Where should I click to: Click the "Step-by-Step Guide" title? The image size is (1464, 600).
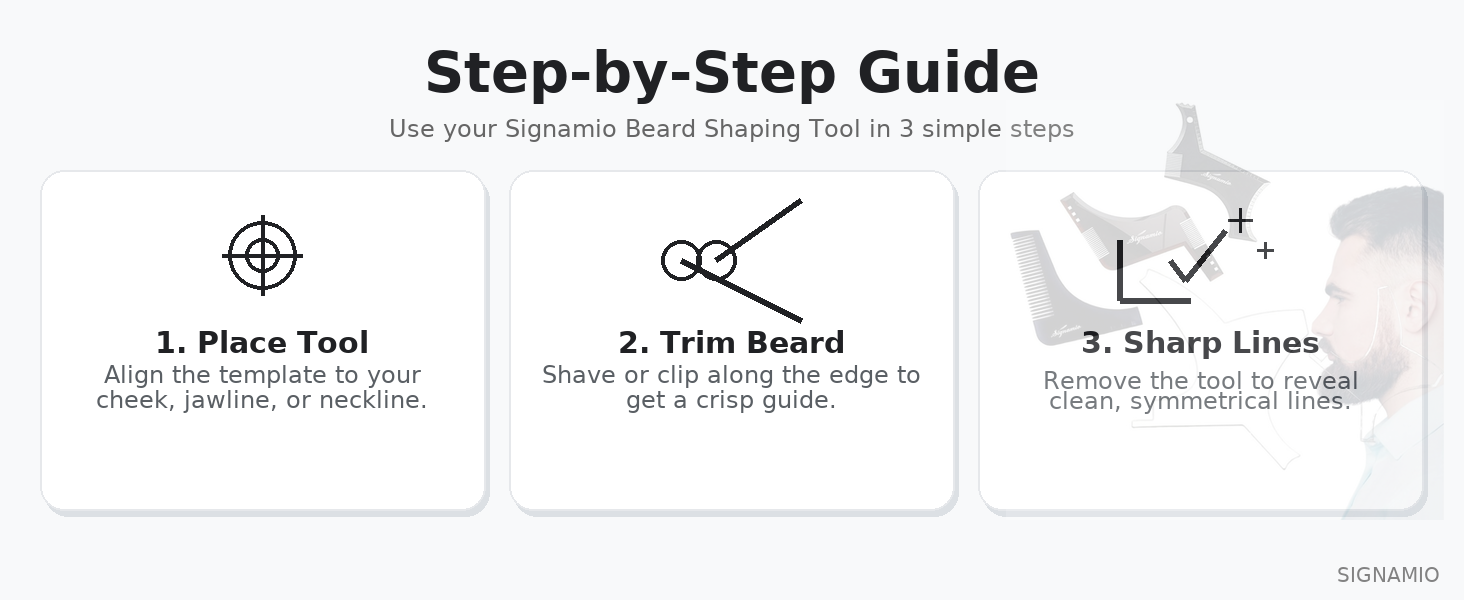[x=732, y=73]
